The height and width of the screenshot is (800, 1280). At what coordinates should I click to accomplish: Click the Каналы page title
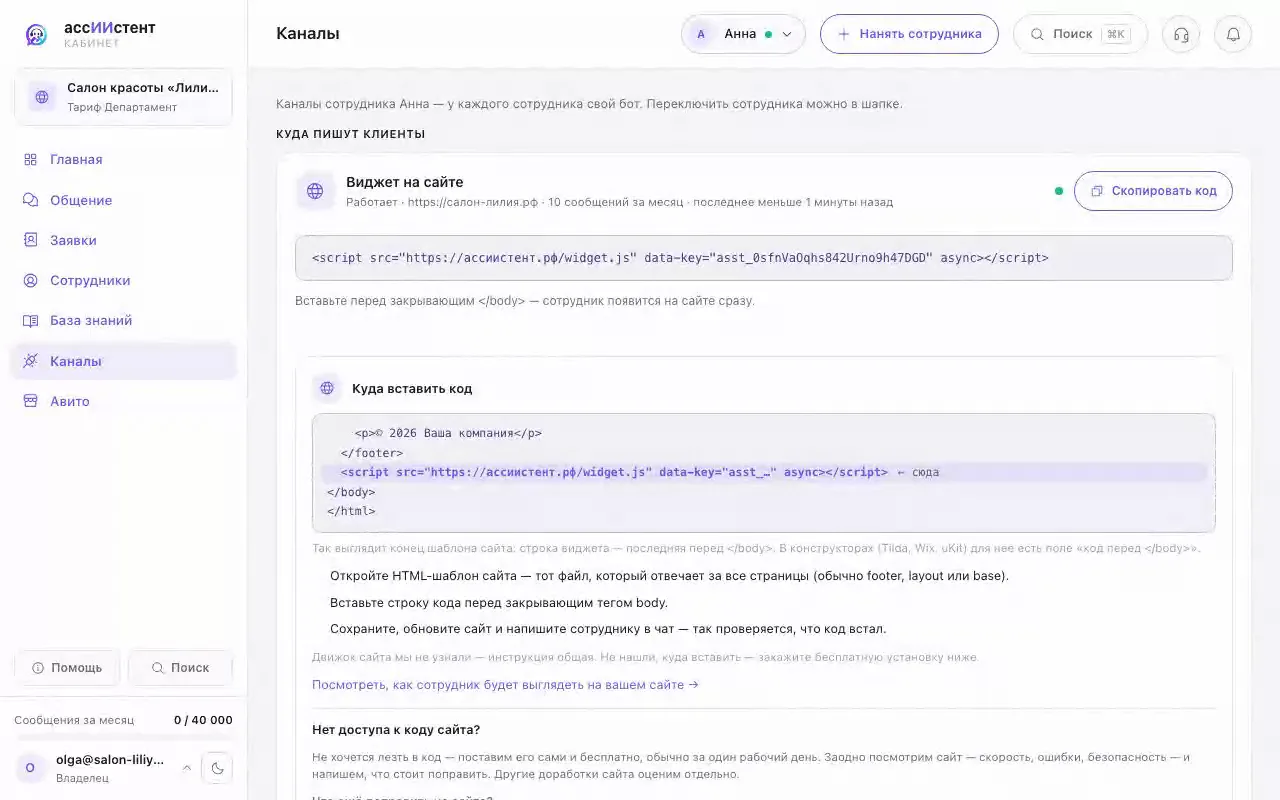308,34
